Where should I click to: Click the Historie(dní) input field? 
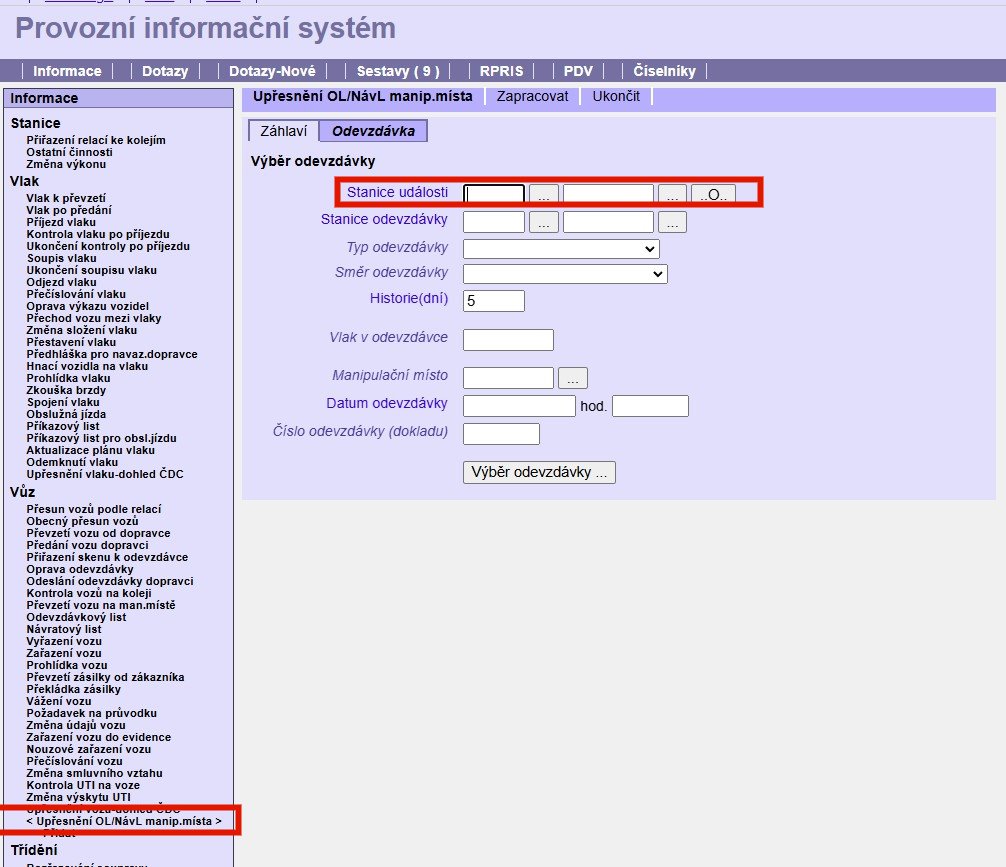tap(494, 300)
